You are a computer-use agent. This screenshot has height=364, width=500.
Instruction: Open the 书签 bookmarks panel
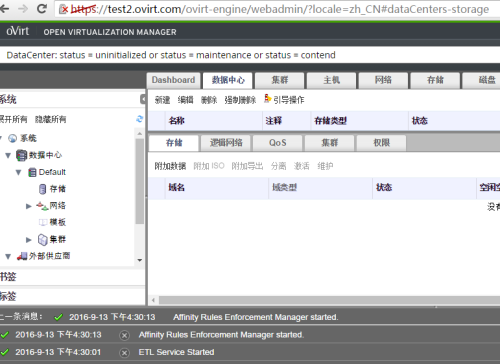tap(72, 277)
